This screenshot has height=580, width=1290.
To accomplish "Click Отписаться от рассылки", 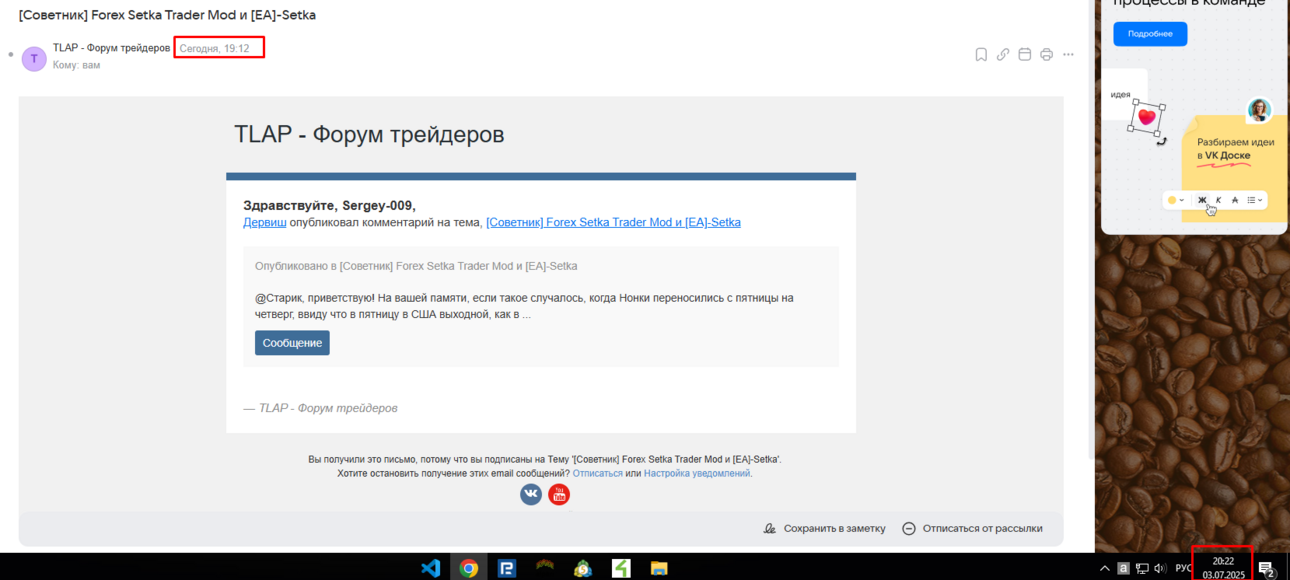I will point(972,528).
